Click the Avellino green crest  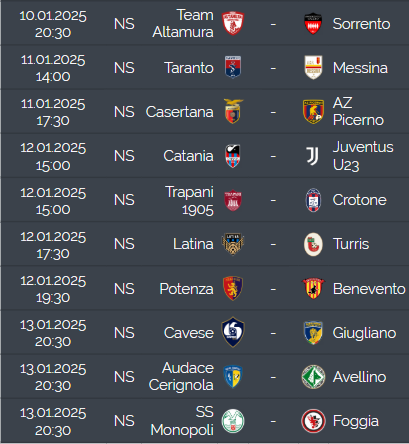point(313,377)
